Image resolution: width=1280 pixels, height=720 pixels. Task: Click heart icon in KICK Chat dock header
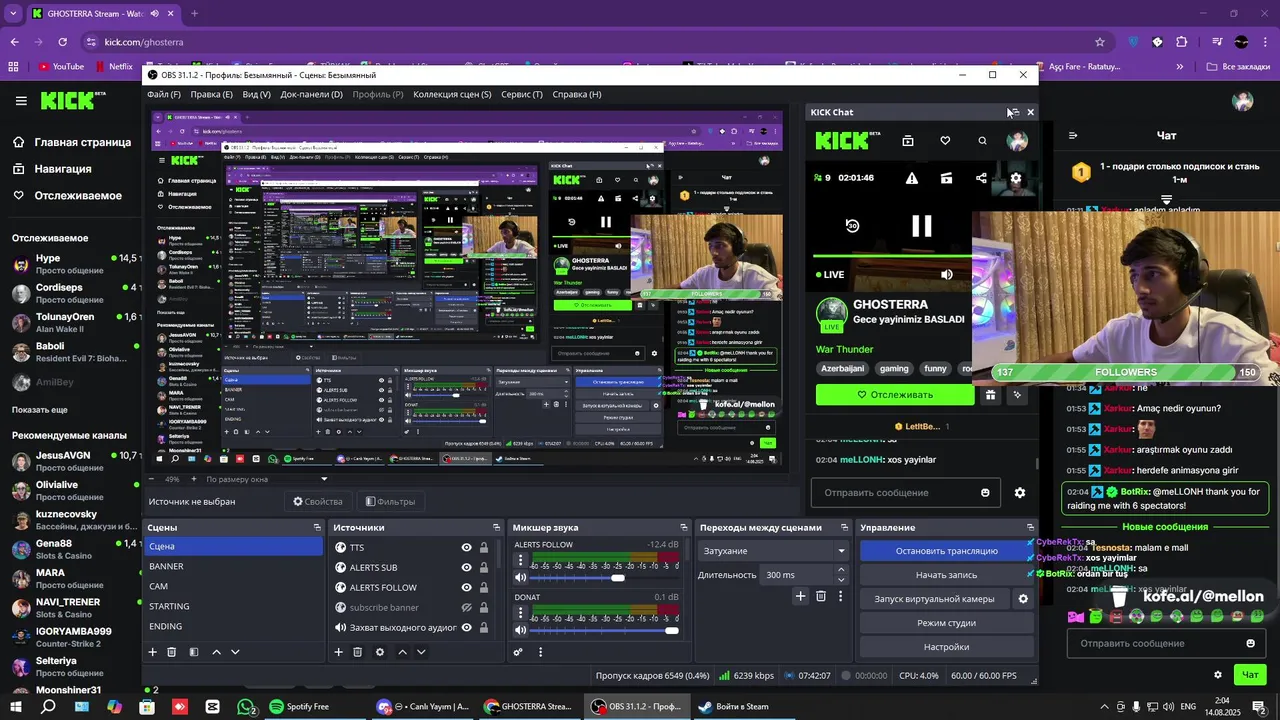pyautogui.click(x=945, y=141)
